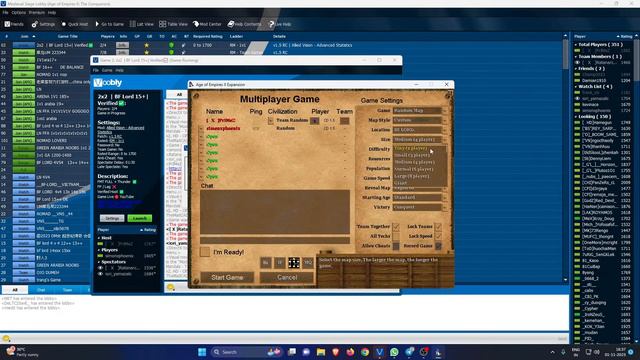640x360 pixels.
Task: Collapse the Friends group in the player panel
Action: pyautogui.click(x=576, y=69)
